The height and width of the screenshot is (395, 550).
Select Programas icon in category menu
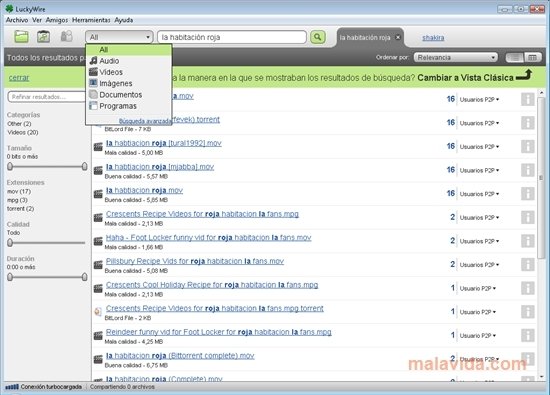click(x=93, y=106)
